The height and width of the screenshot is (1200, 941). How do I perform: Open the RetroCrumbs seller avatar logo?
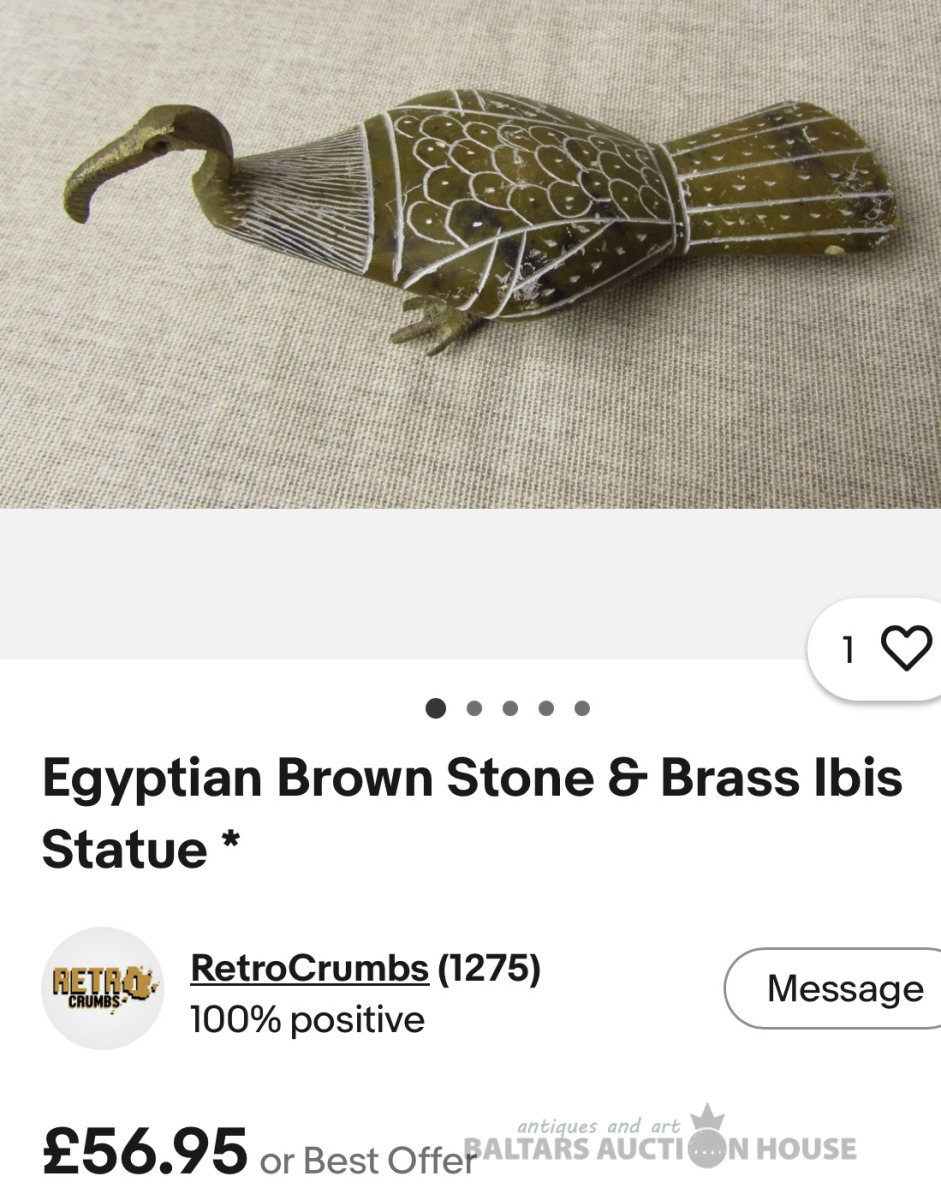click(x=102, y=988)
